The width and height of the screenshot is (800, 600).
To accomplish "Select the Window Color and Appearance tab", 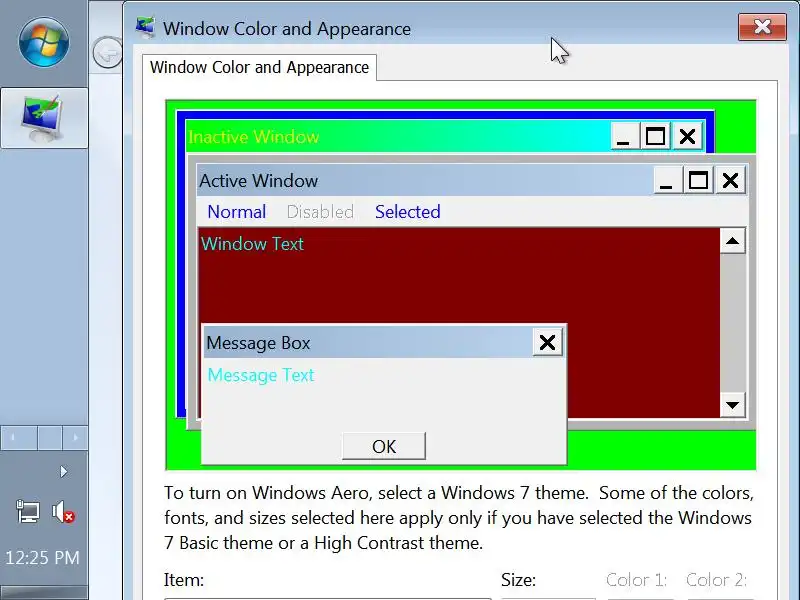I will pyautogui.click(x=259, y=67).
